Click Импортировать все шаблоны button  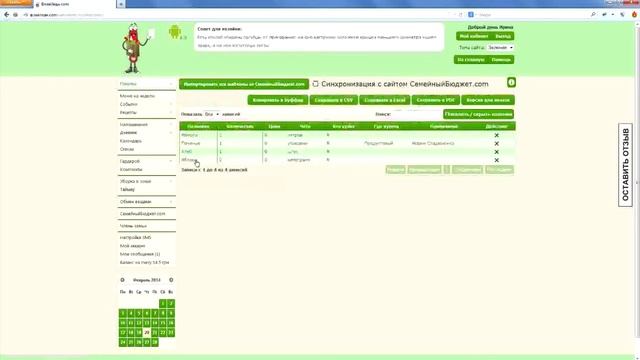[244, 84]
